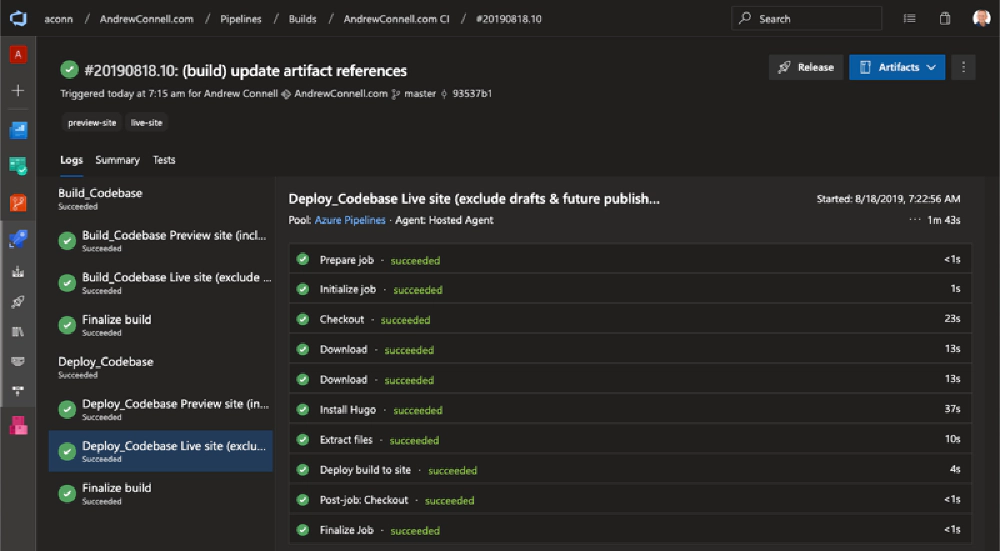1000x551 pixels.
Task: Click the ellipsis beside 1m 43s duration
Action: coord(915,220)
